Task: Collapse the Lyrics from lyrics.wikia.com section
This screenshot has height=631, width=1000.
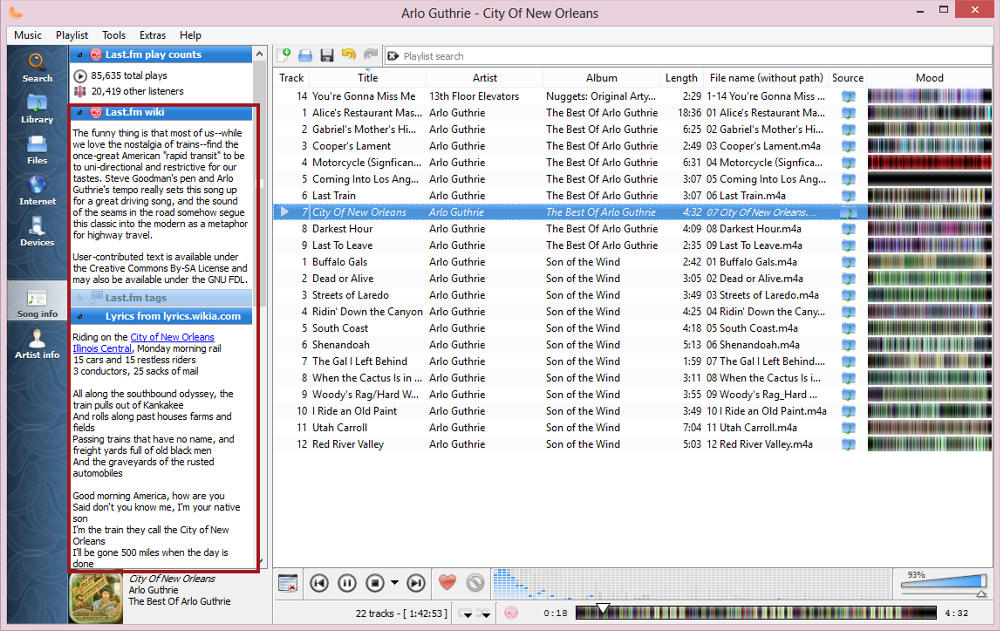Action: click(80, 316)
